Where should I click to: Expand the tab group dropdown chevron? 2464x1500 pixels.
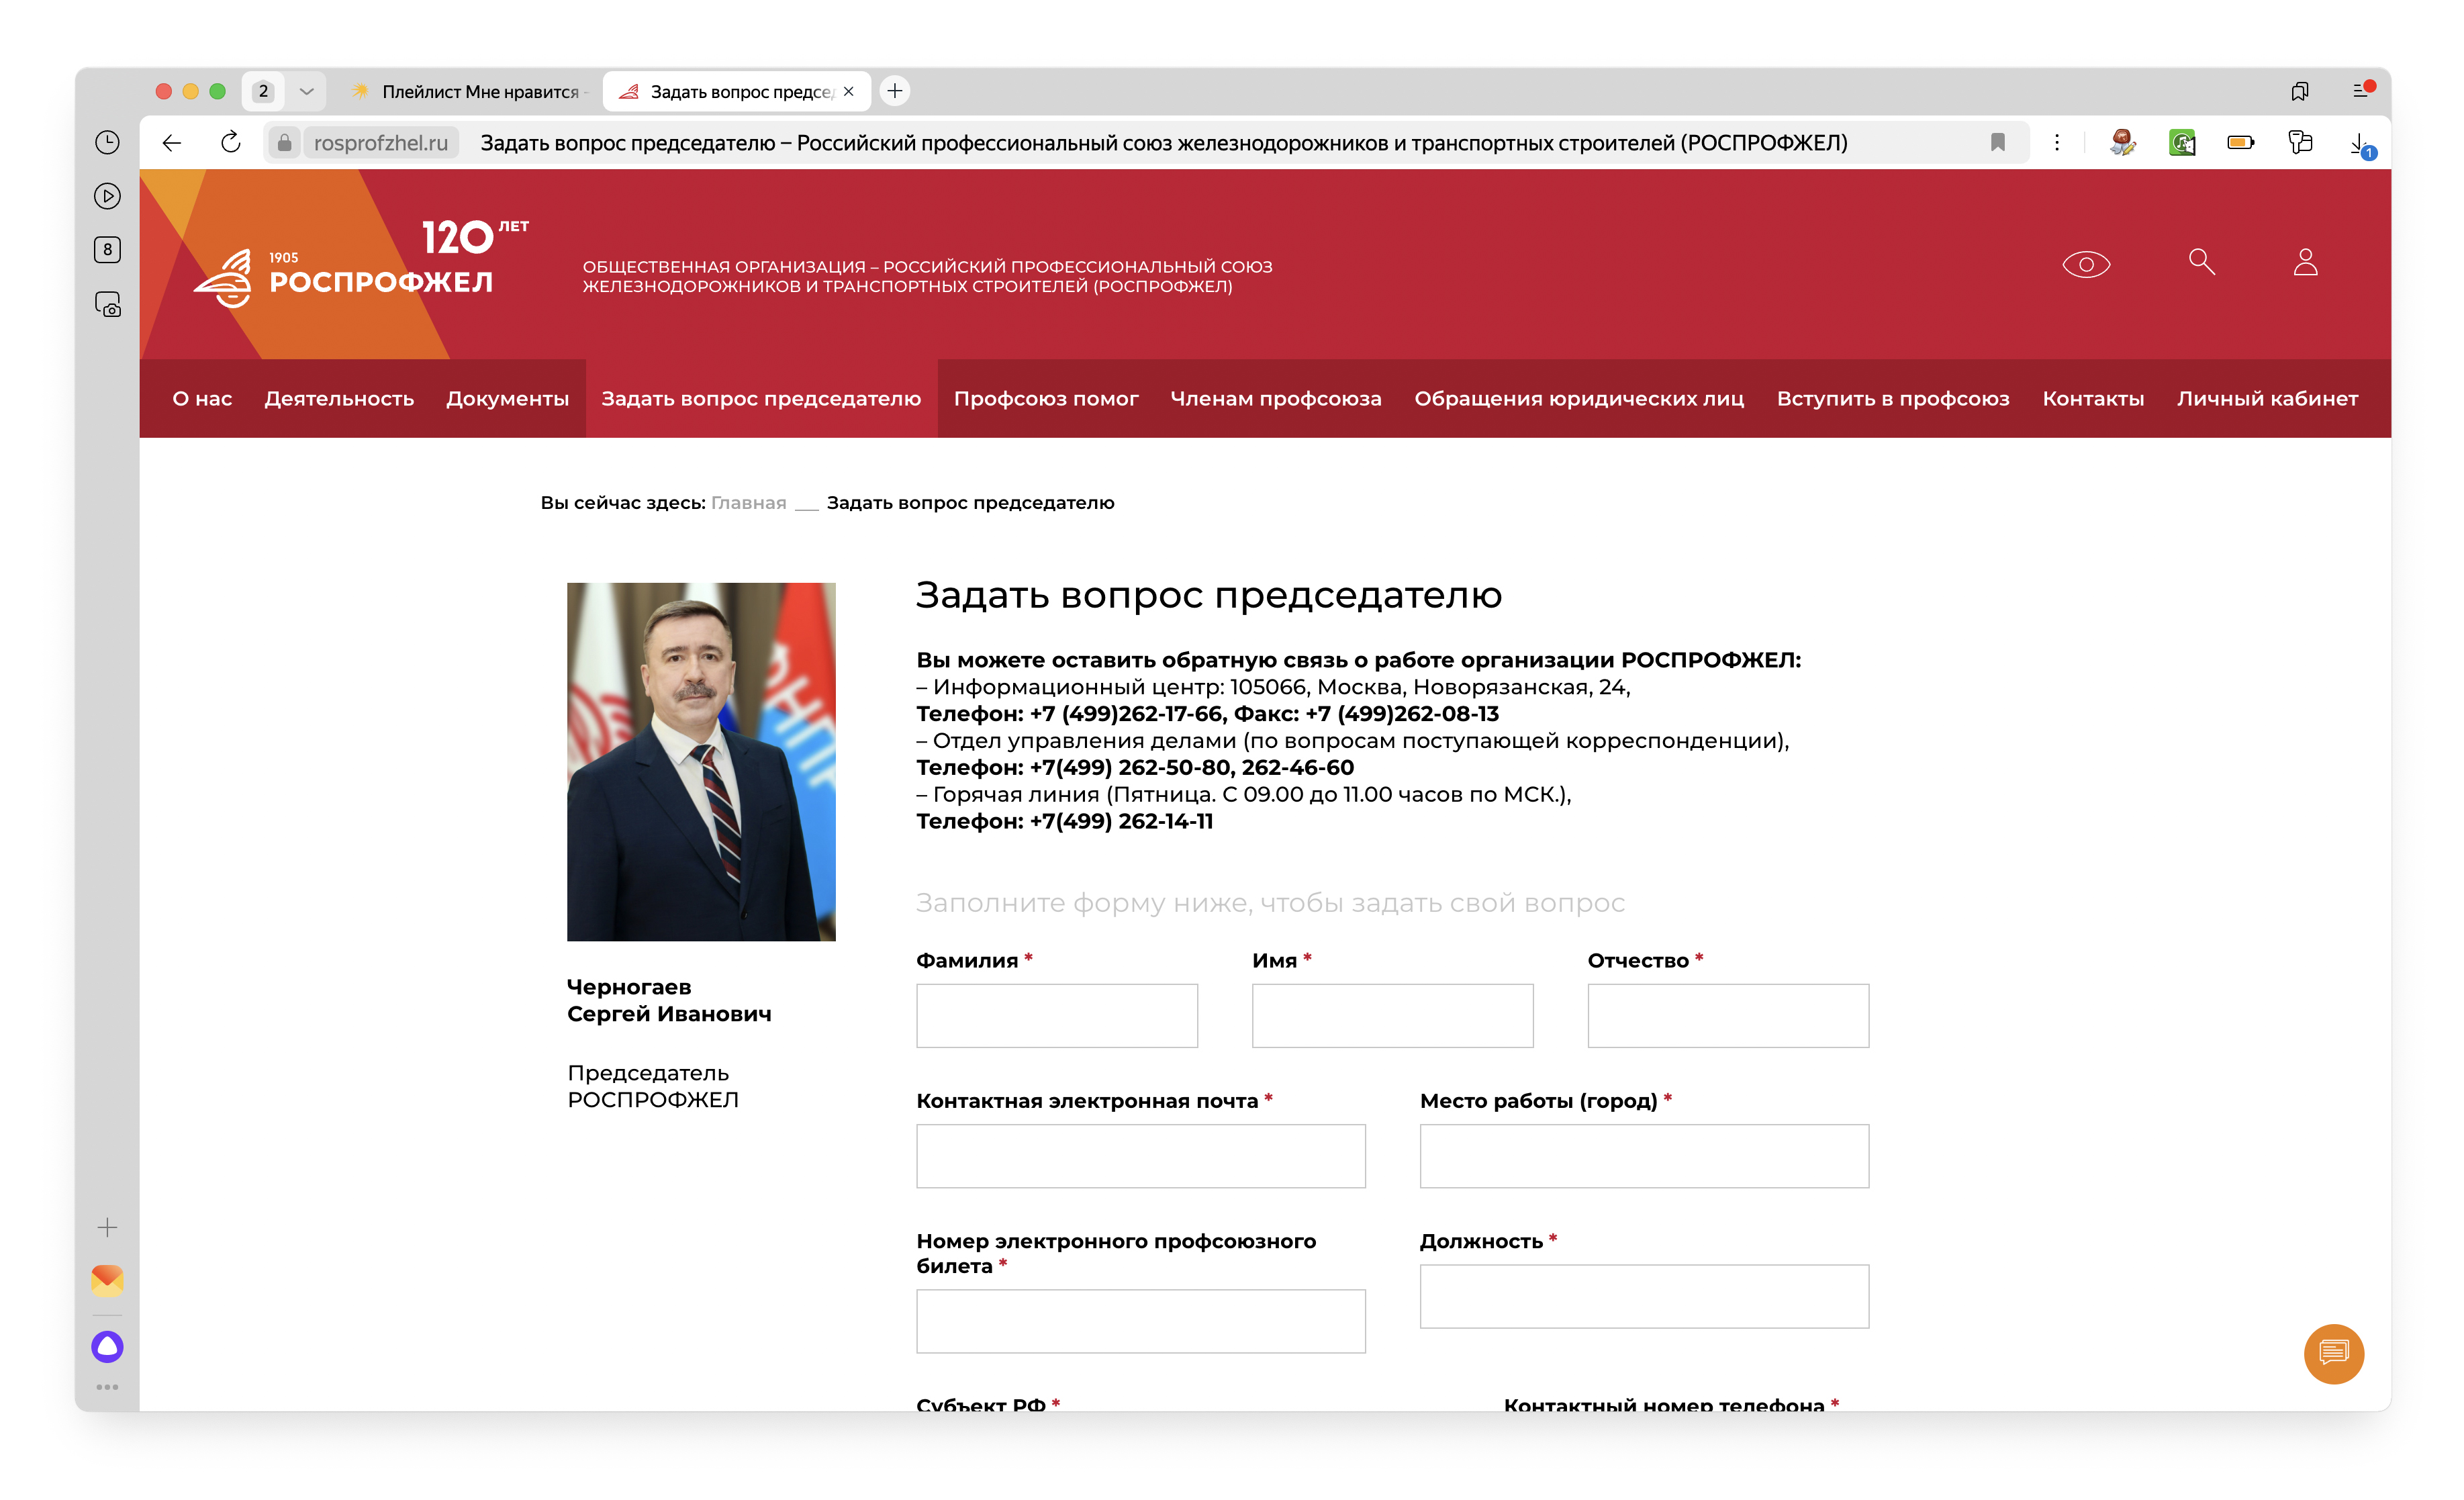[306, 91]
